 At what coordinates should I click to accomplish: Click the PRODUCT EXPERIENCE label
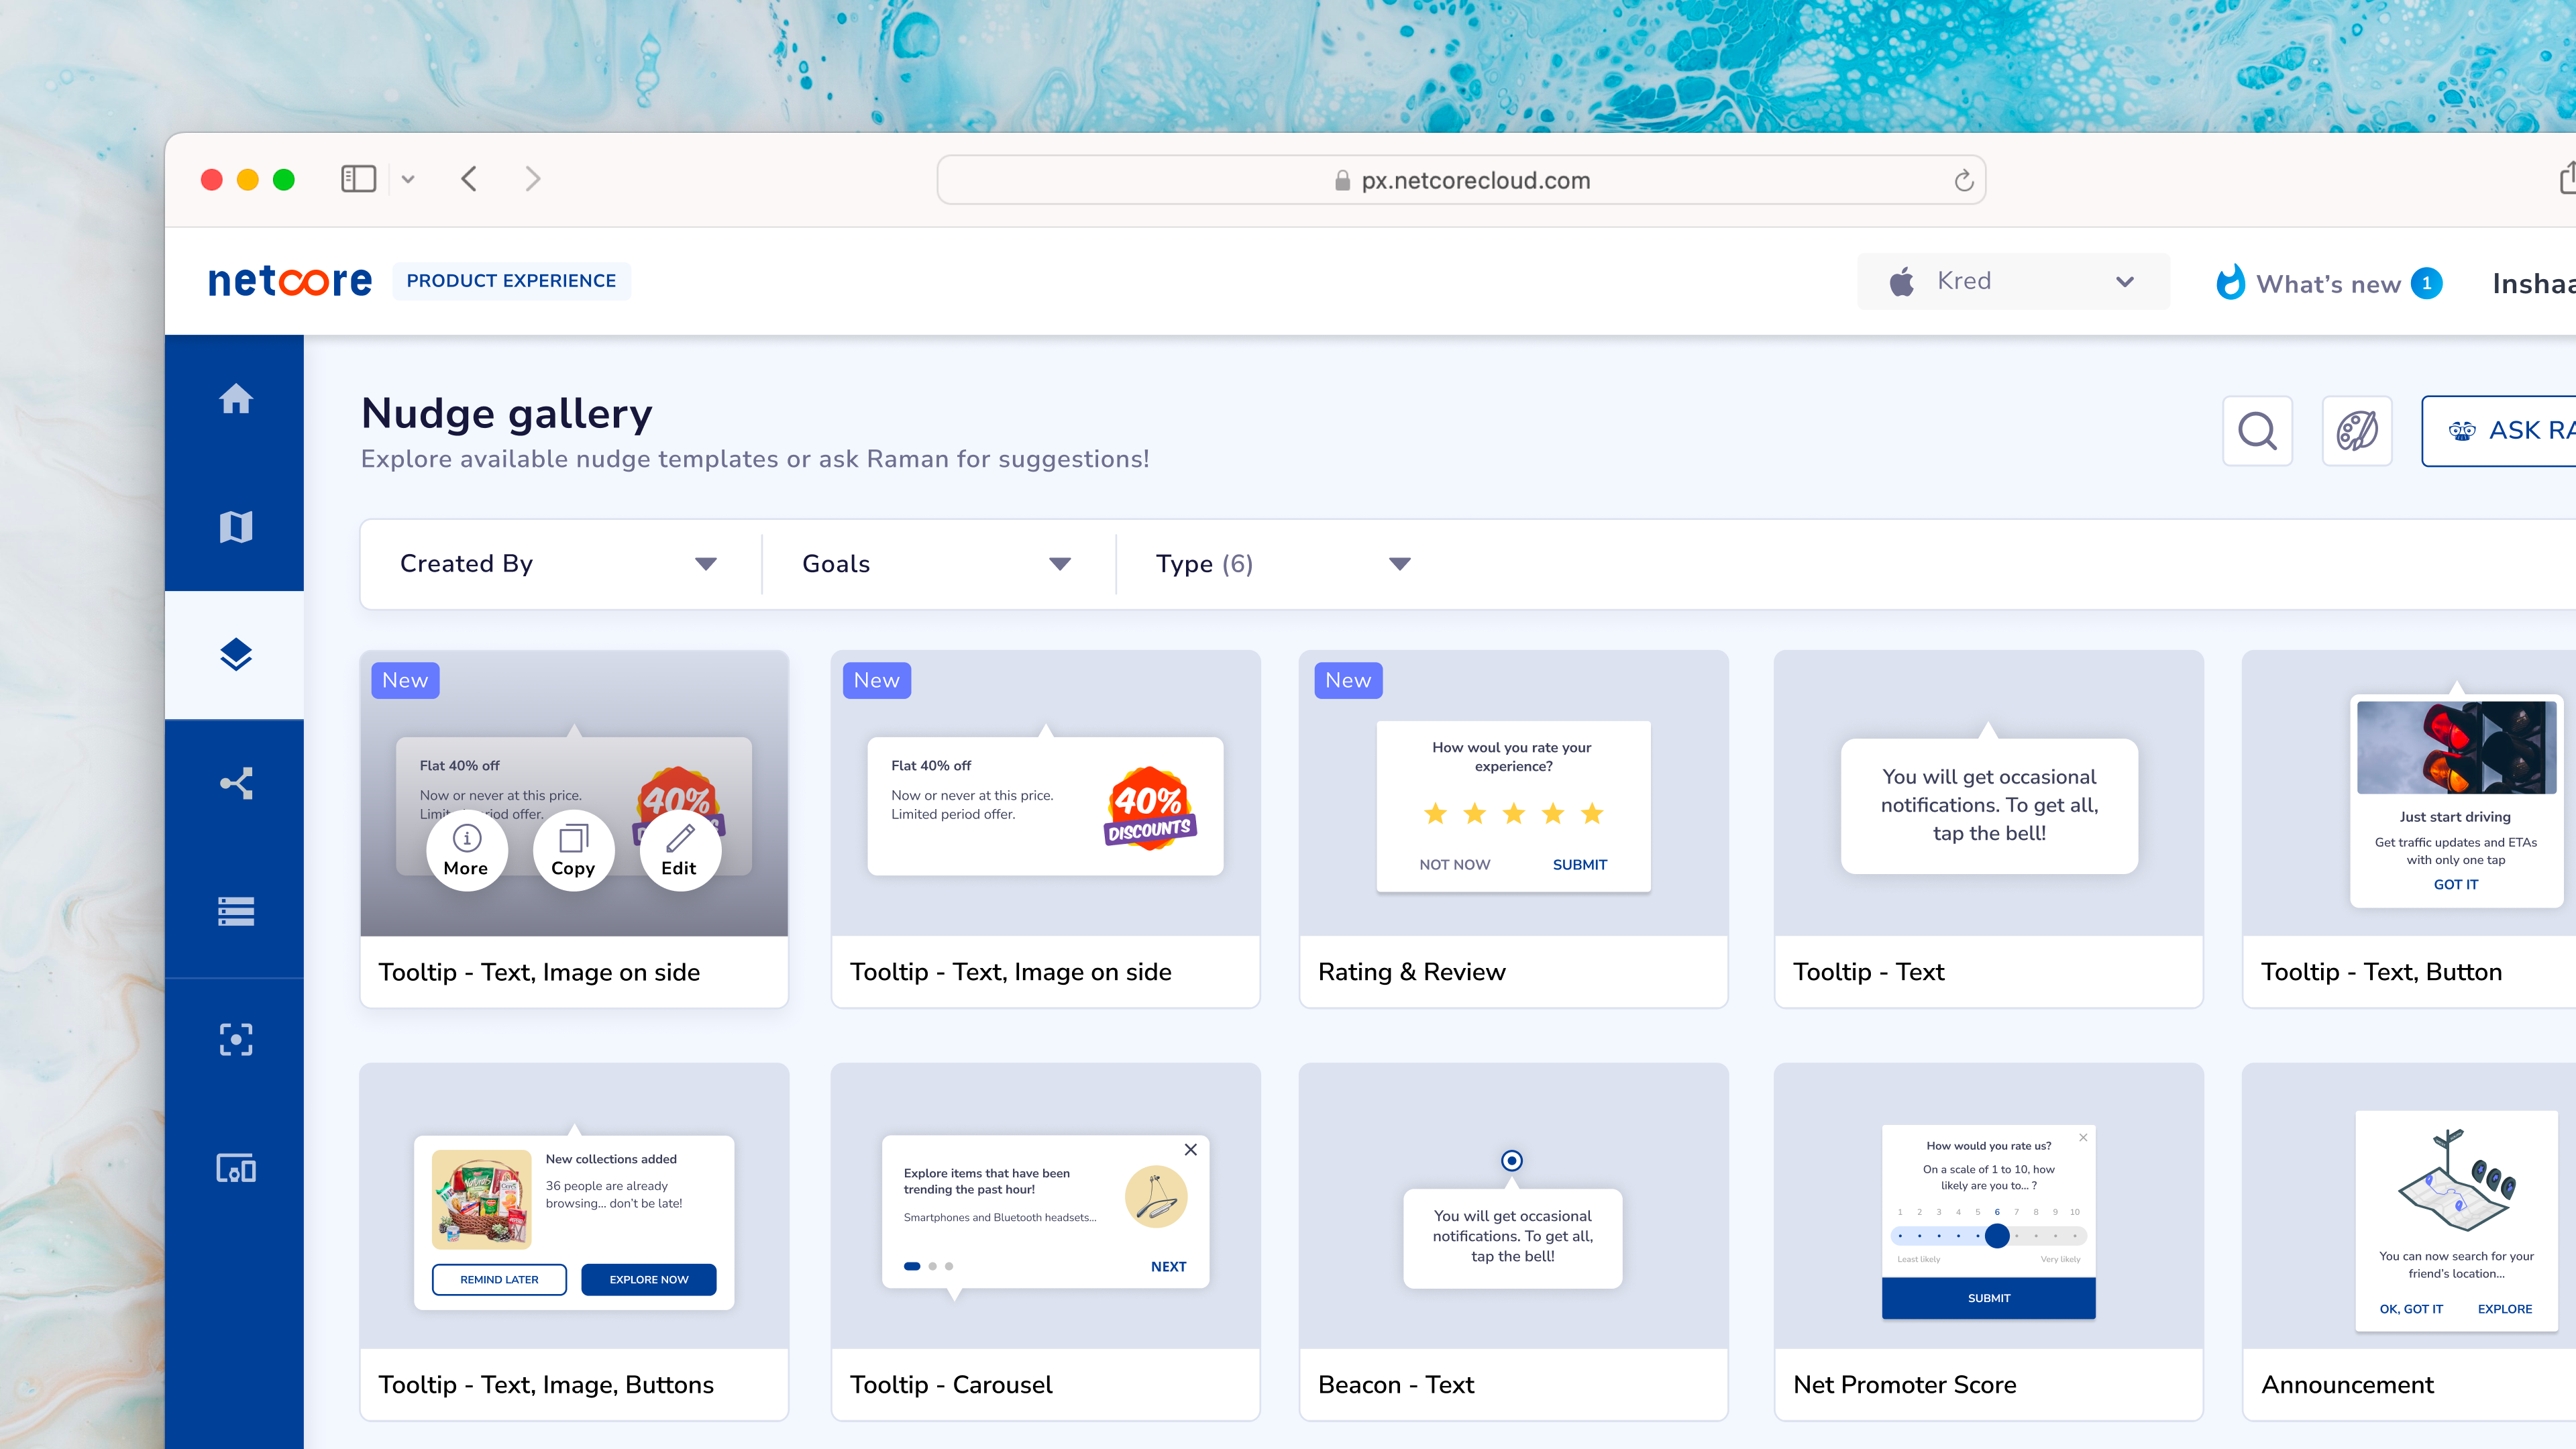coord(511,281)
